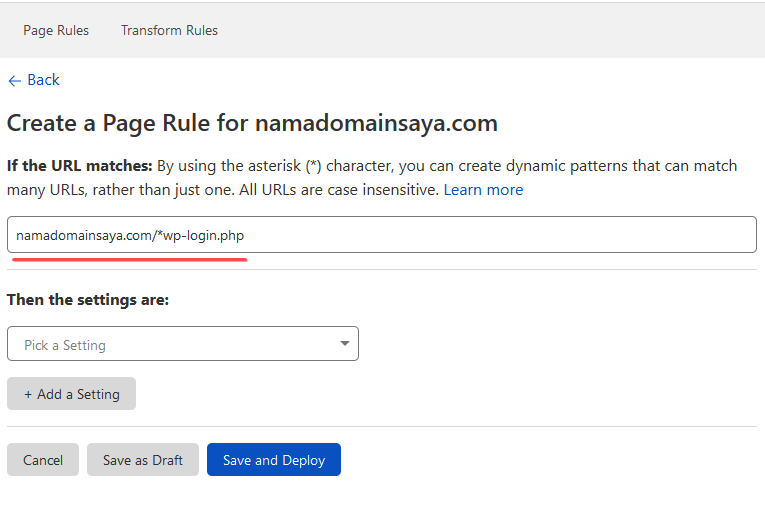Click the plus sign in Add a Setting
The height and width of the screenshot is (505, 765).
click(28, 394)
